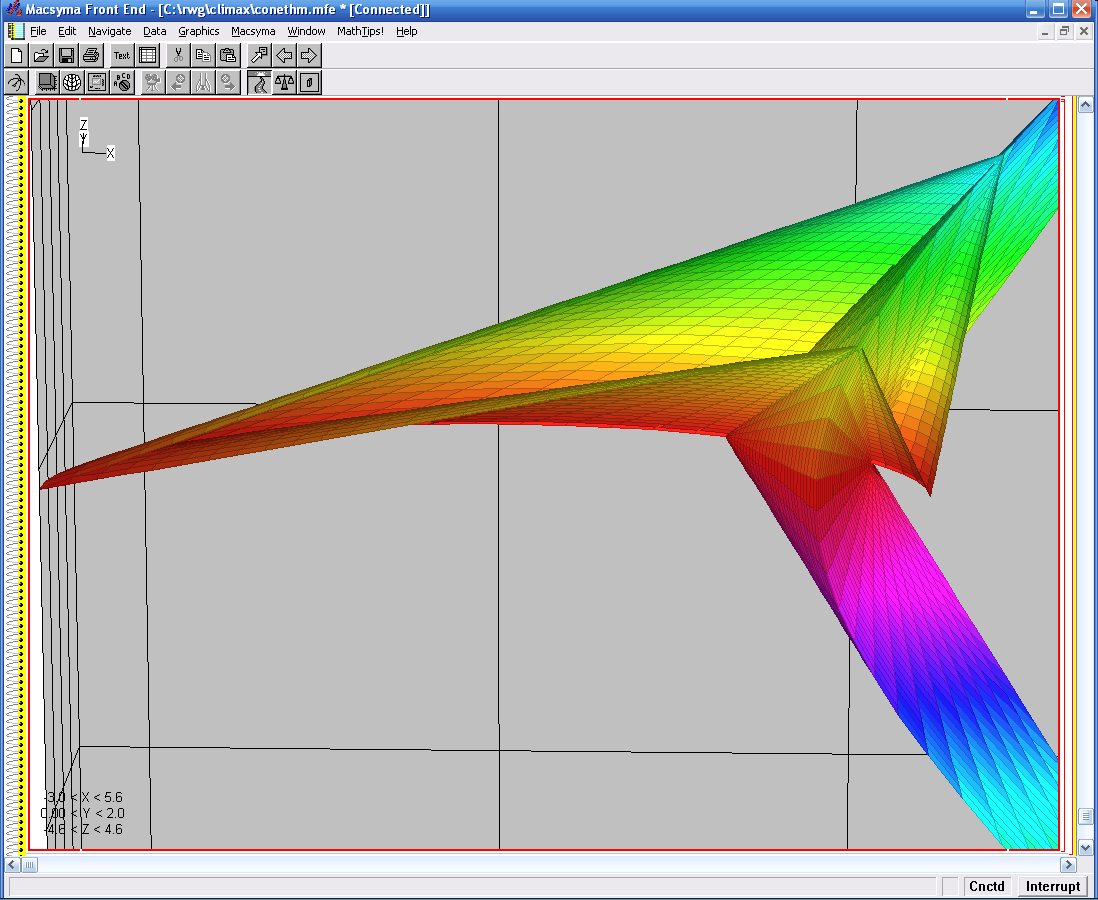The height and width of the screenshot is (900, 1098).
Task: Open the Navigate menu
Action: [x=109, y=31]
